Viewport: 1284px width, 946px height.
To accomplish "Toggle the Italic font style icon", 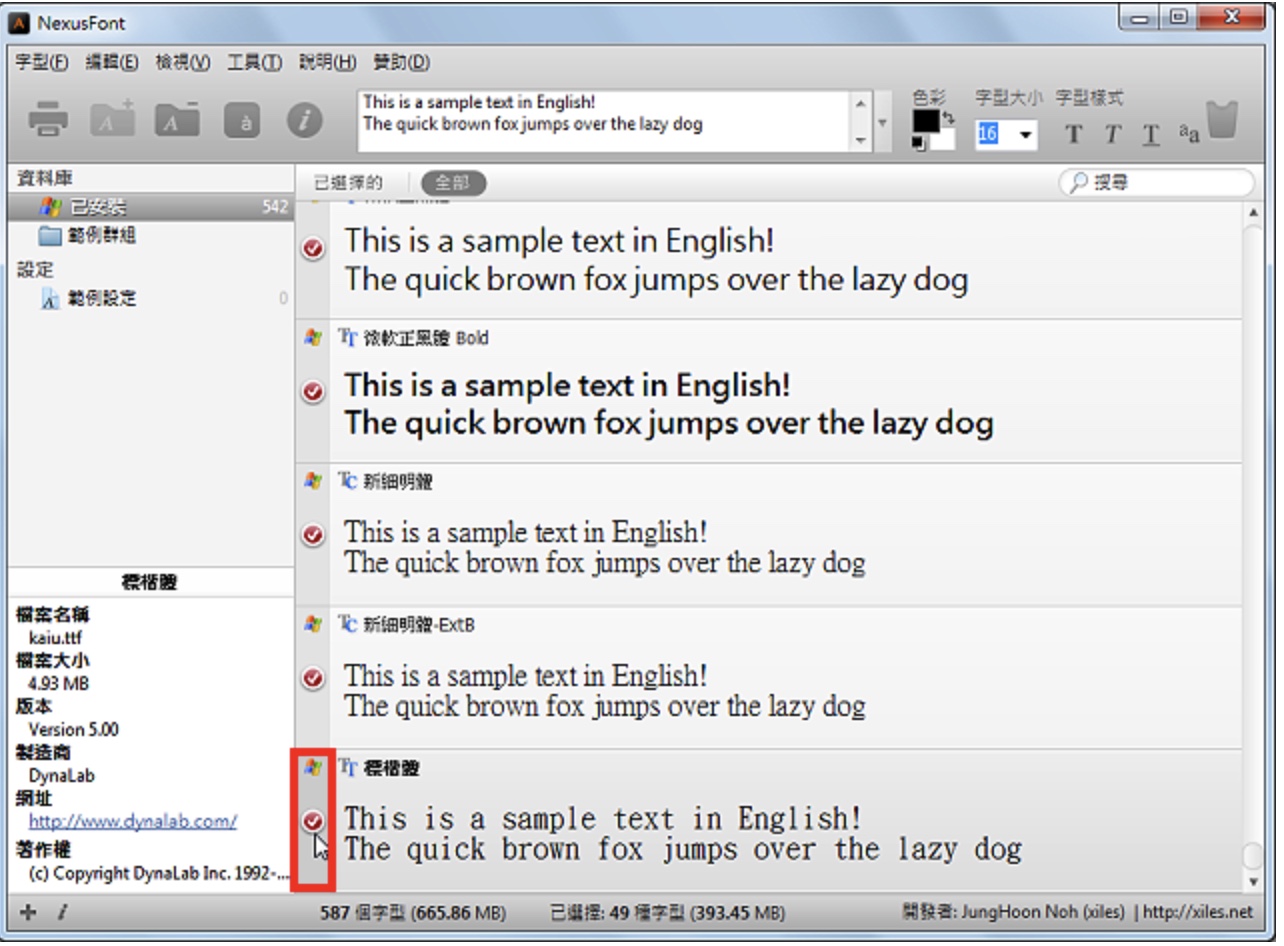I will click(1112, 134).
